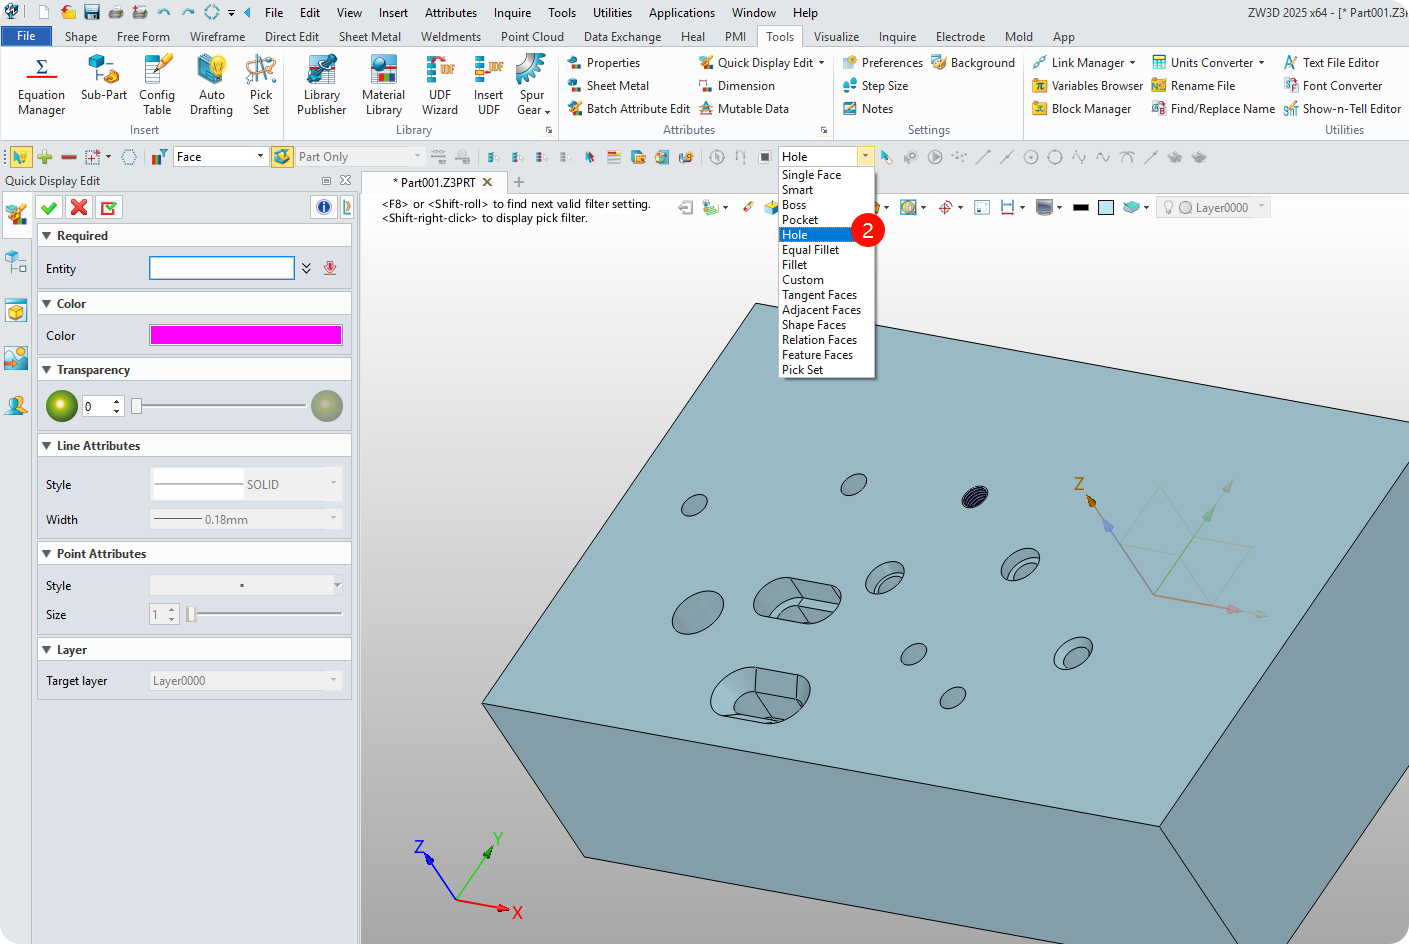
Task: Click the Properties button
Action: click(x=603, y=63)
